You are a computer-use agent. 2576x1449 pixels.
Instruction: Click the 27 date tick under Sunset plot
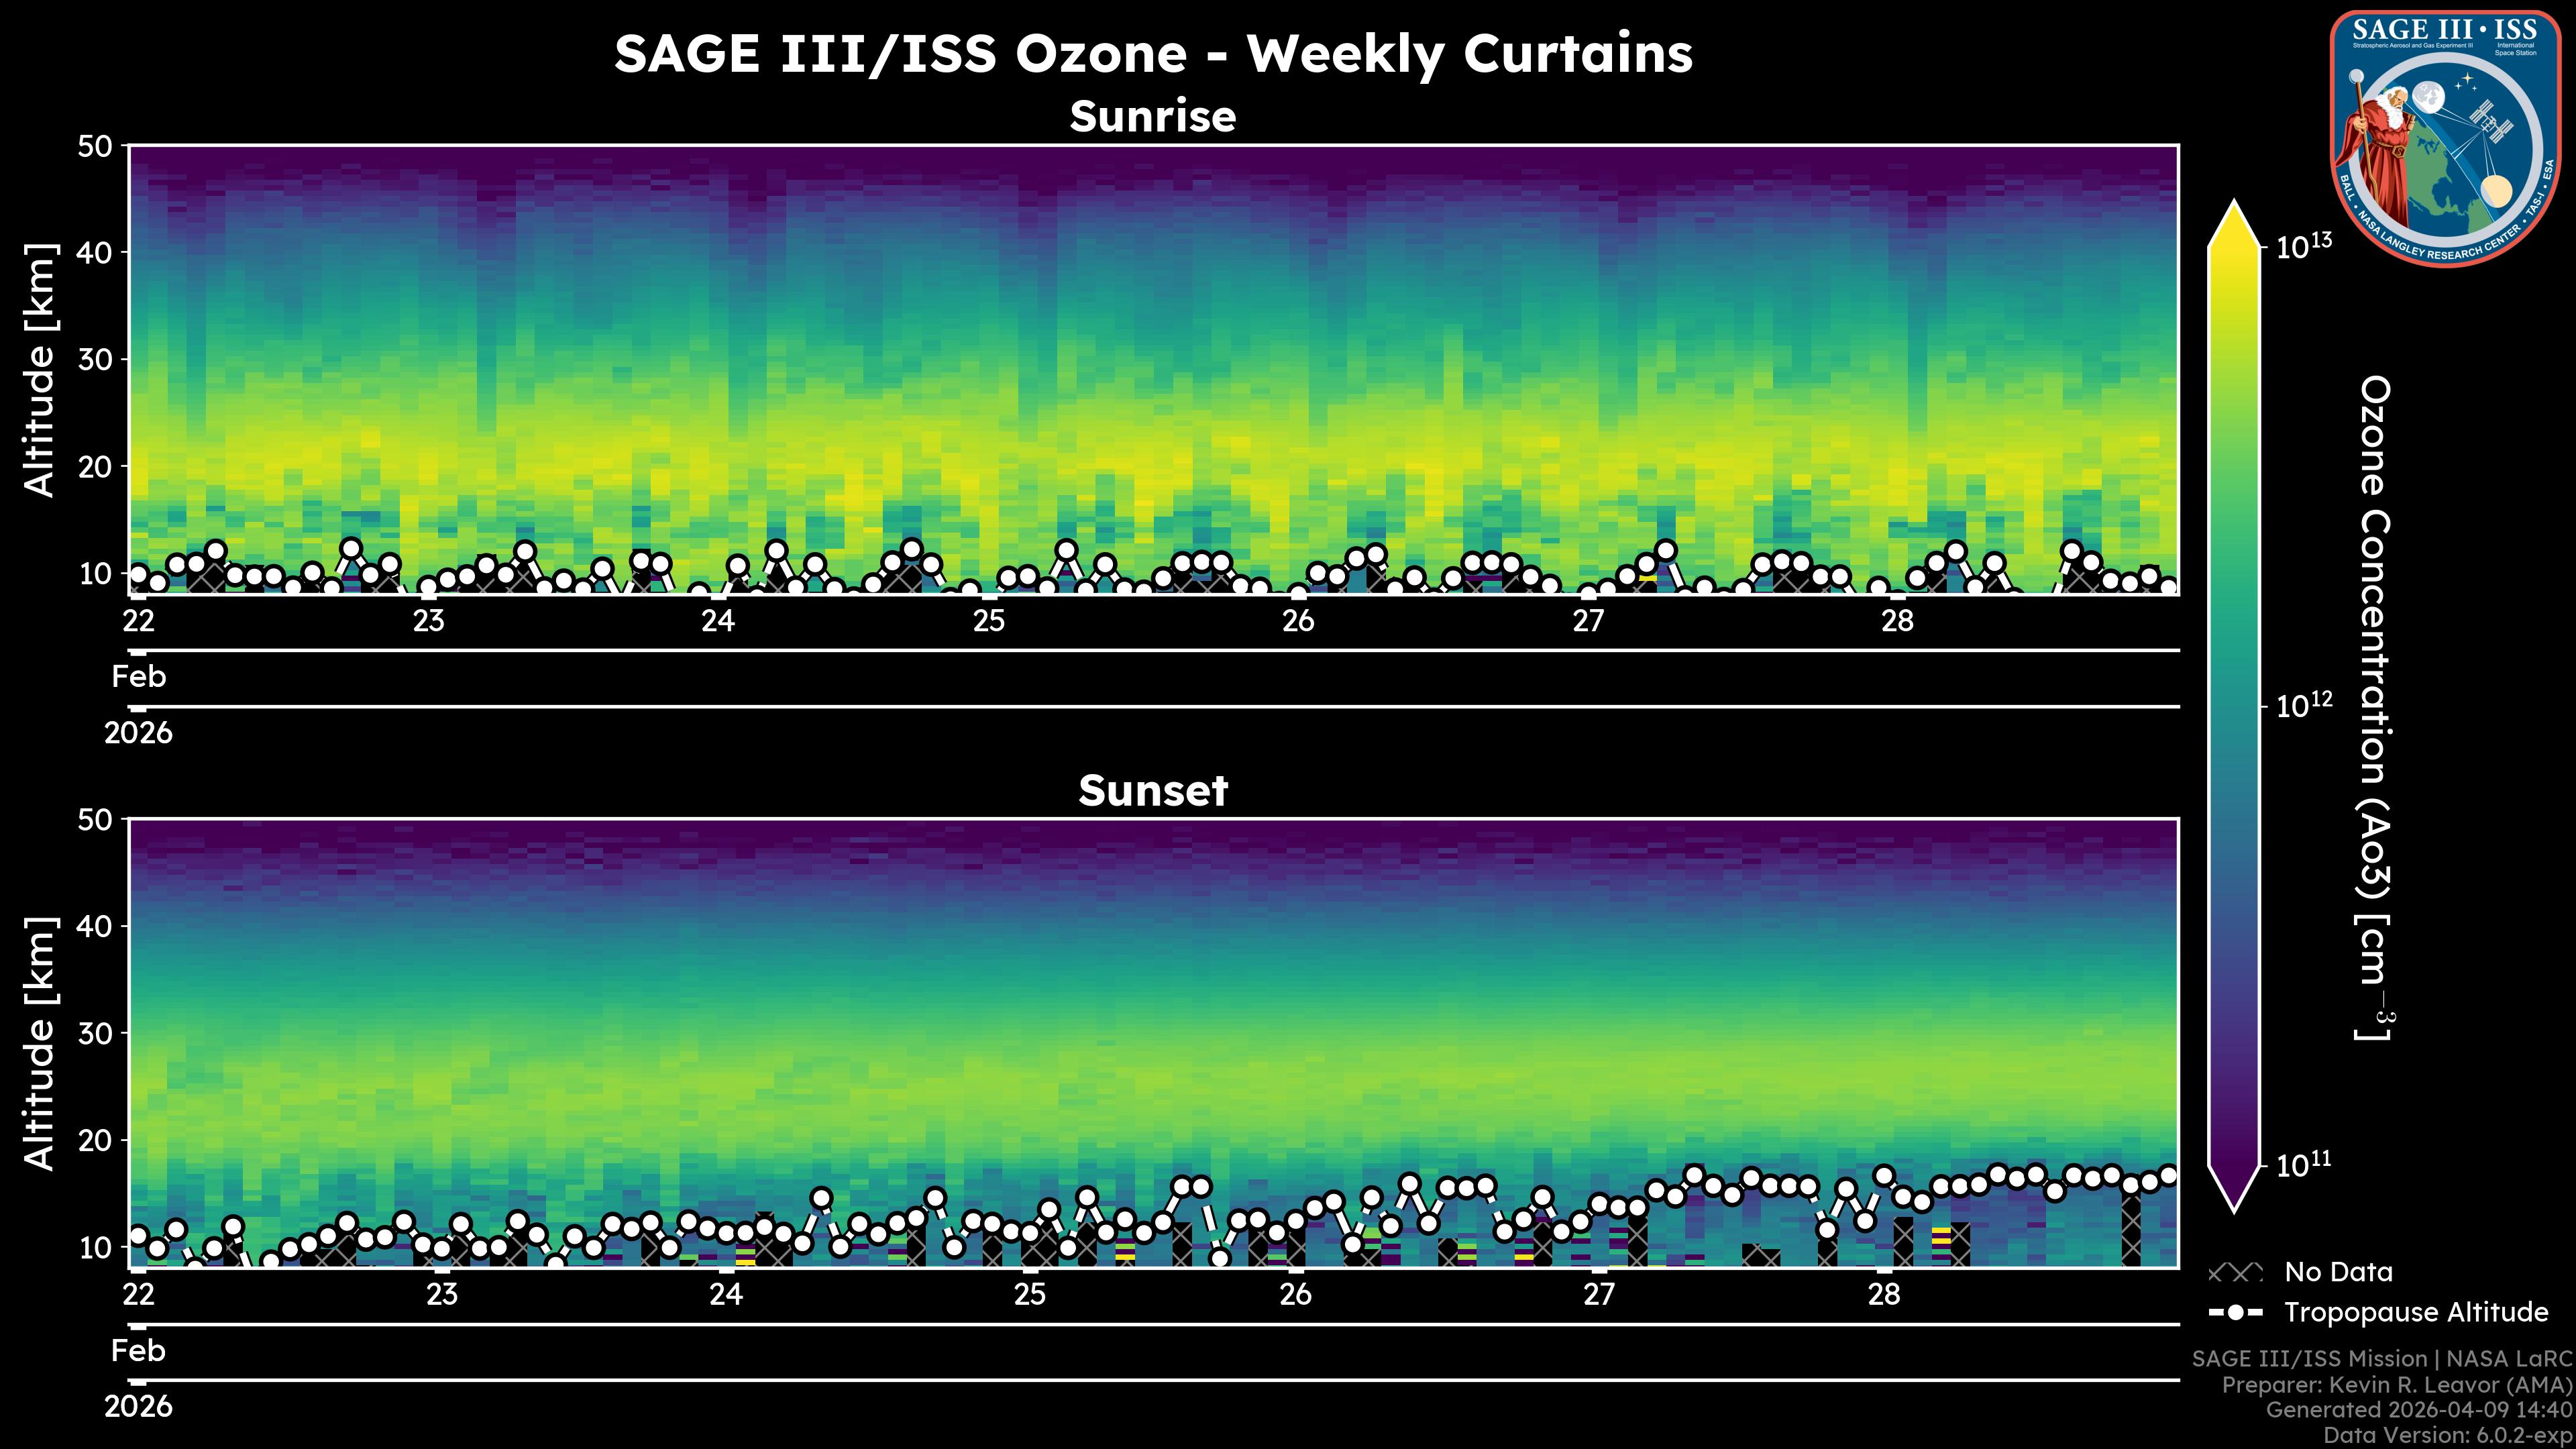click(x=1598, y=1295)
